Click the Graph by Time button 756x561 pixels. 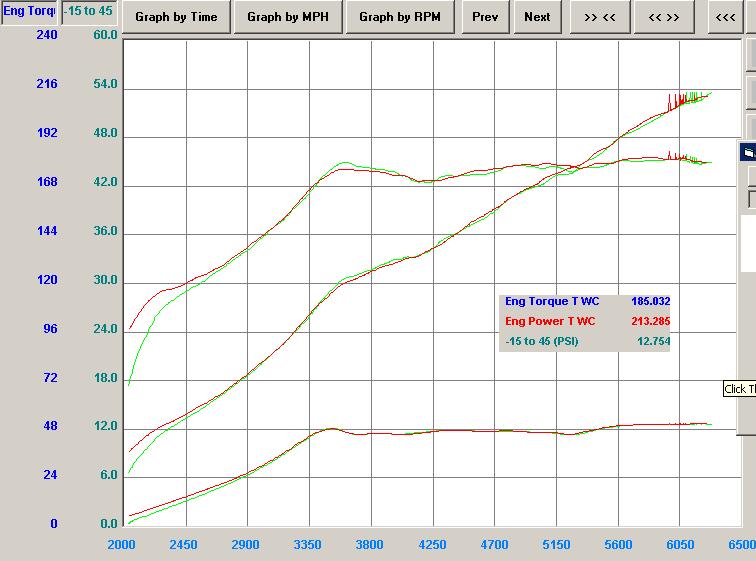click(x=176, y=17)
